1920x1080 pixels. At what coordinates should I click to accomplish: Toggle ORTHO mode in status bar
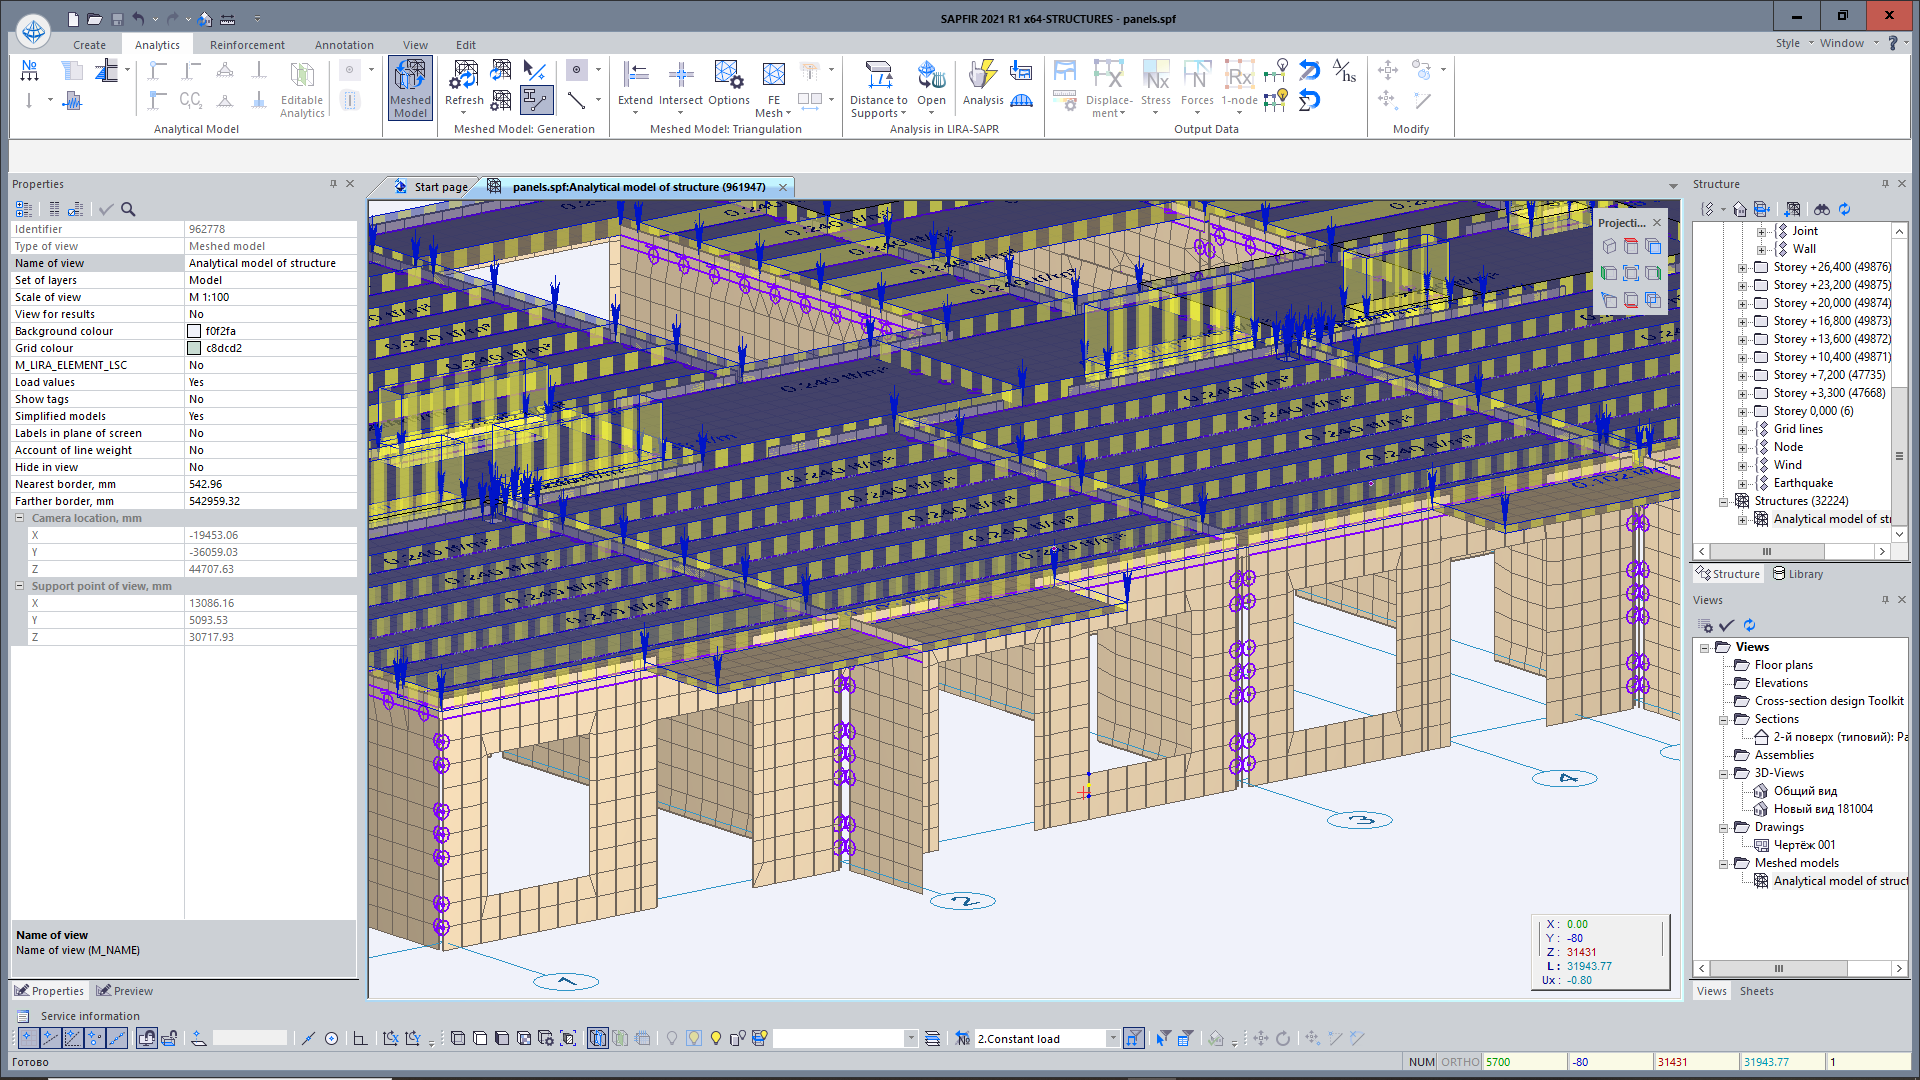(1460, 1062)
